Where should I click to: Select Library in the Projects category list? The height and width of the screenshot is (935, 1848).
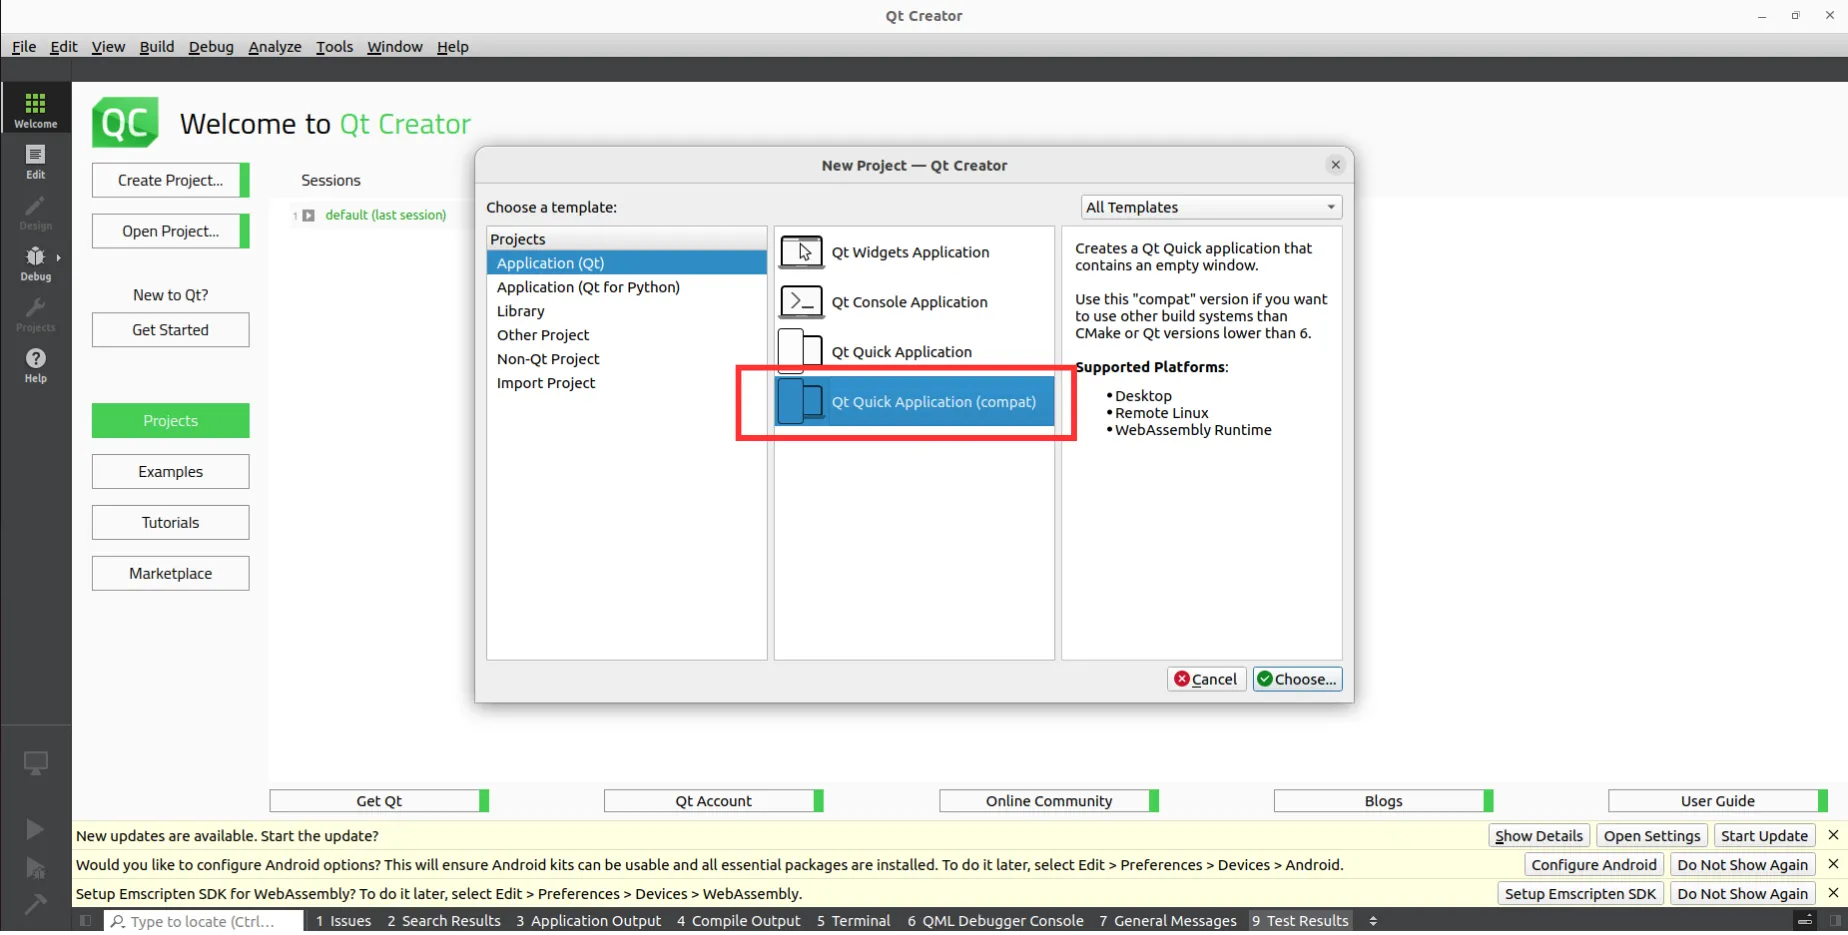click(520, 311)
